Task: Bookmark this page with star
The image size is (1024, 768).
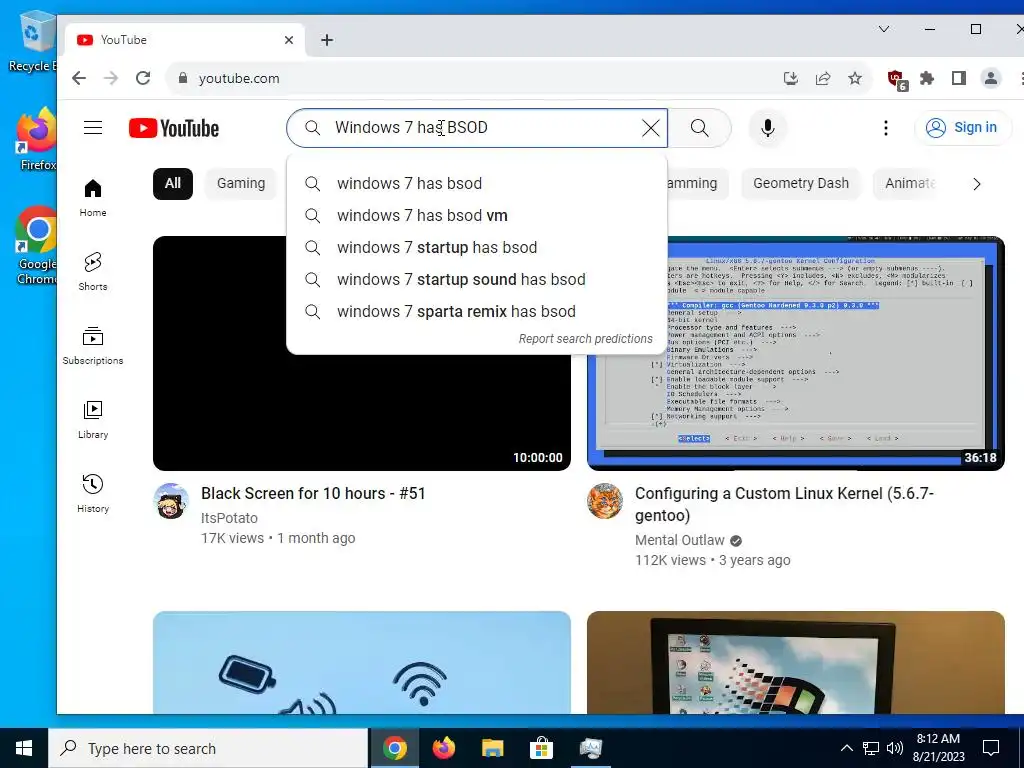Action: click(855, 78)
